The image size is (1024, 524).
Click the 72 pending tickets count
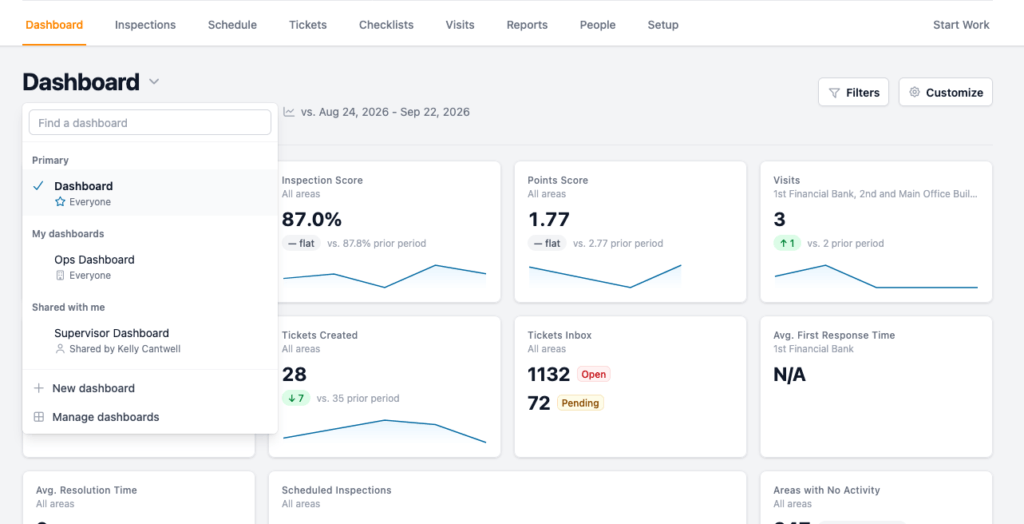[x=539, y=403]
